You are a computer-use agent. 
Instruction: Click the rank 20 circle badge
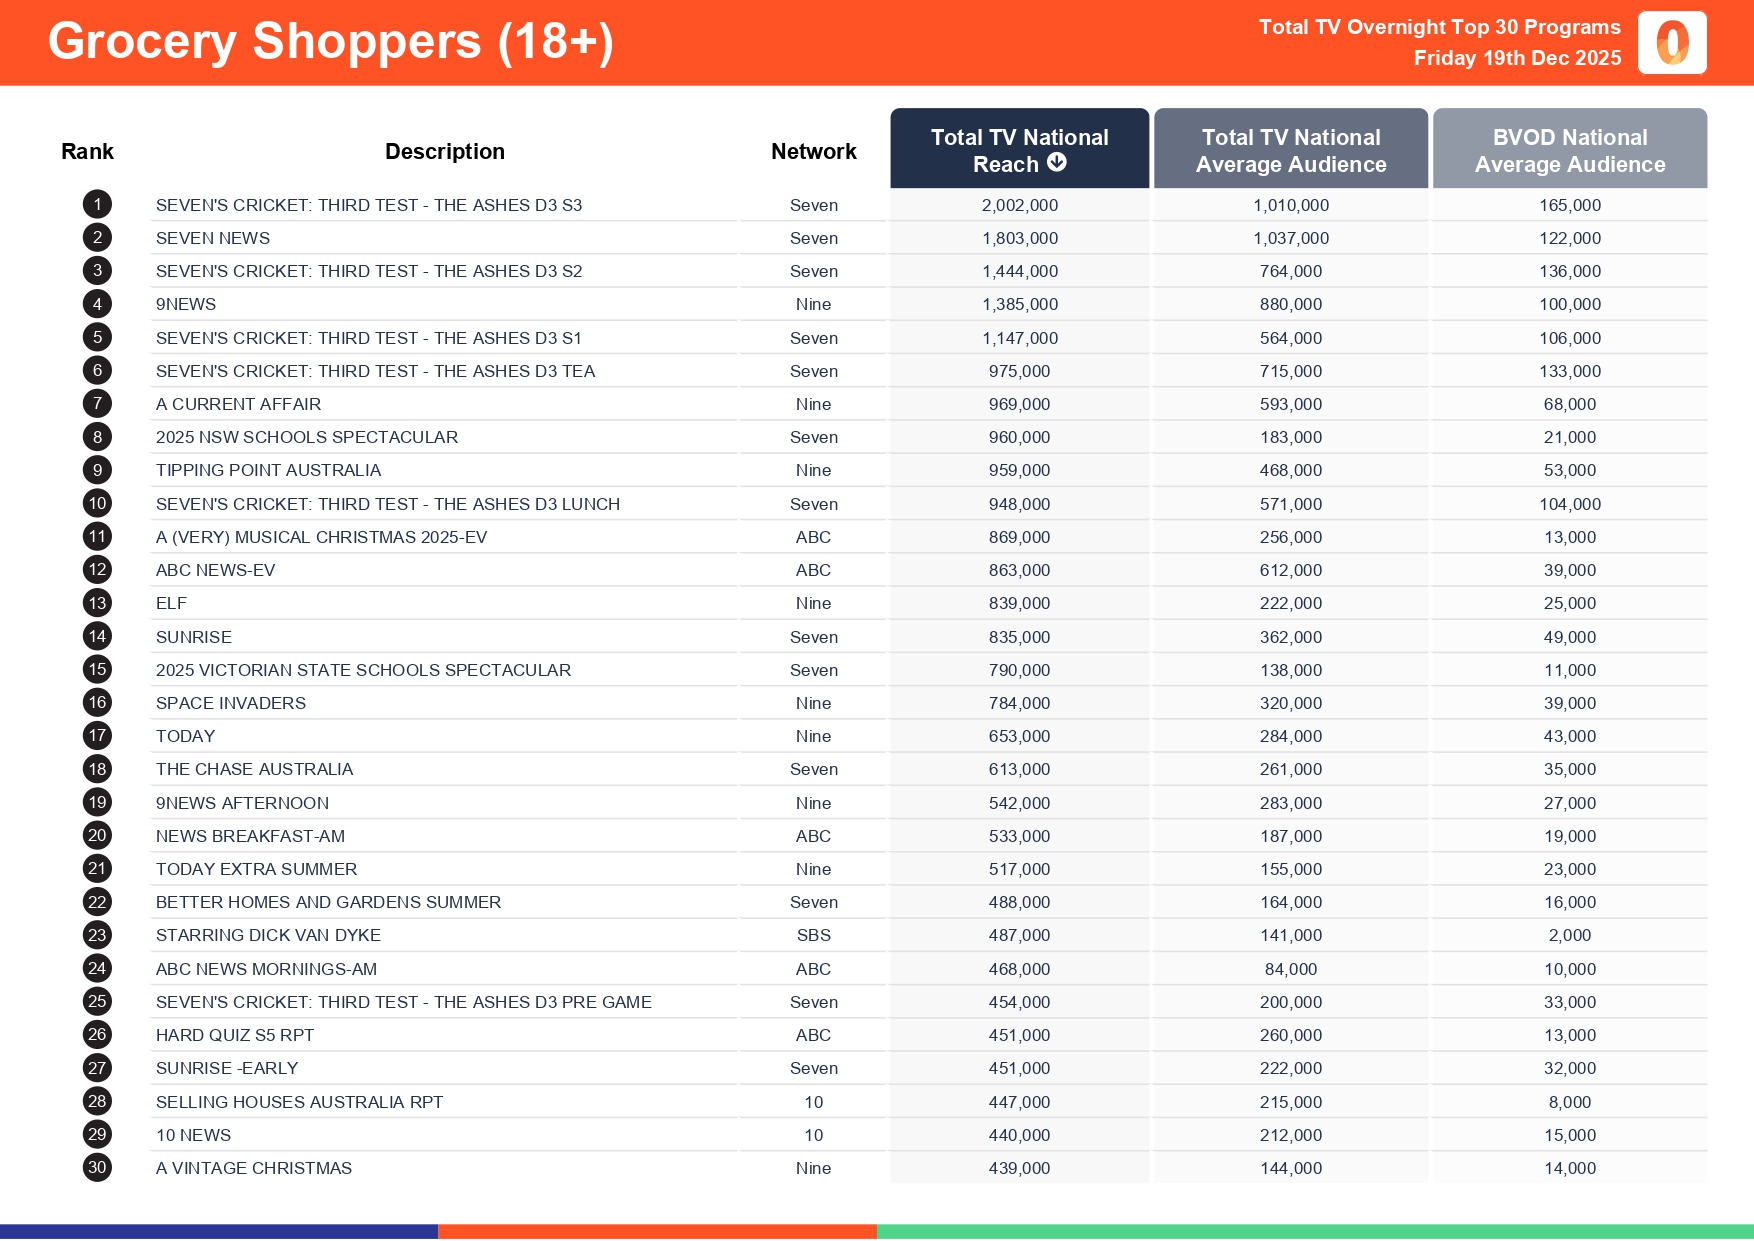tap(97, 836)
